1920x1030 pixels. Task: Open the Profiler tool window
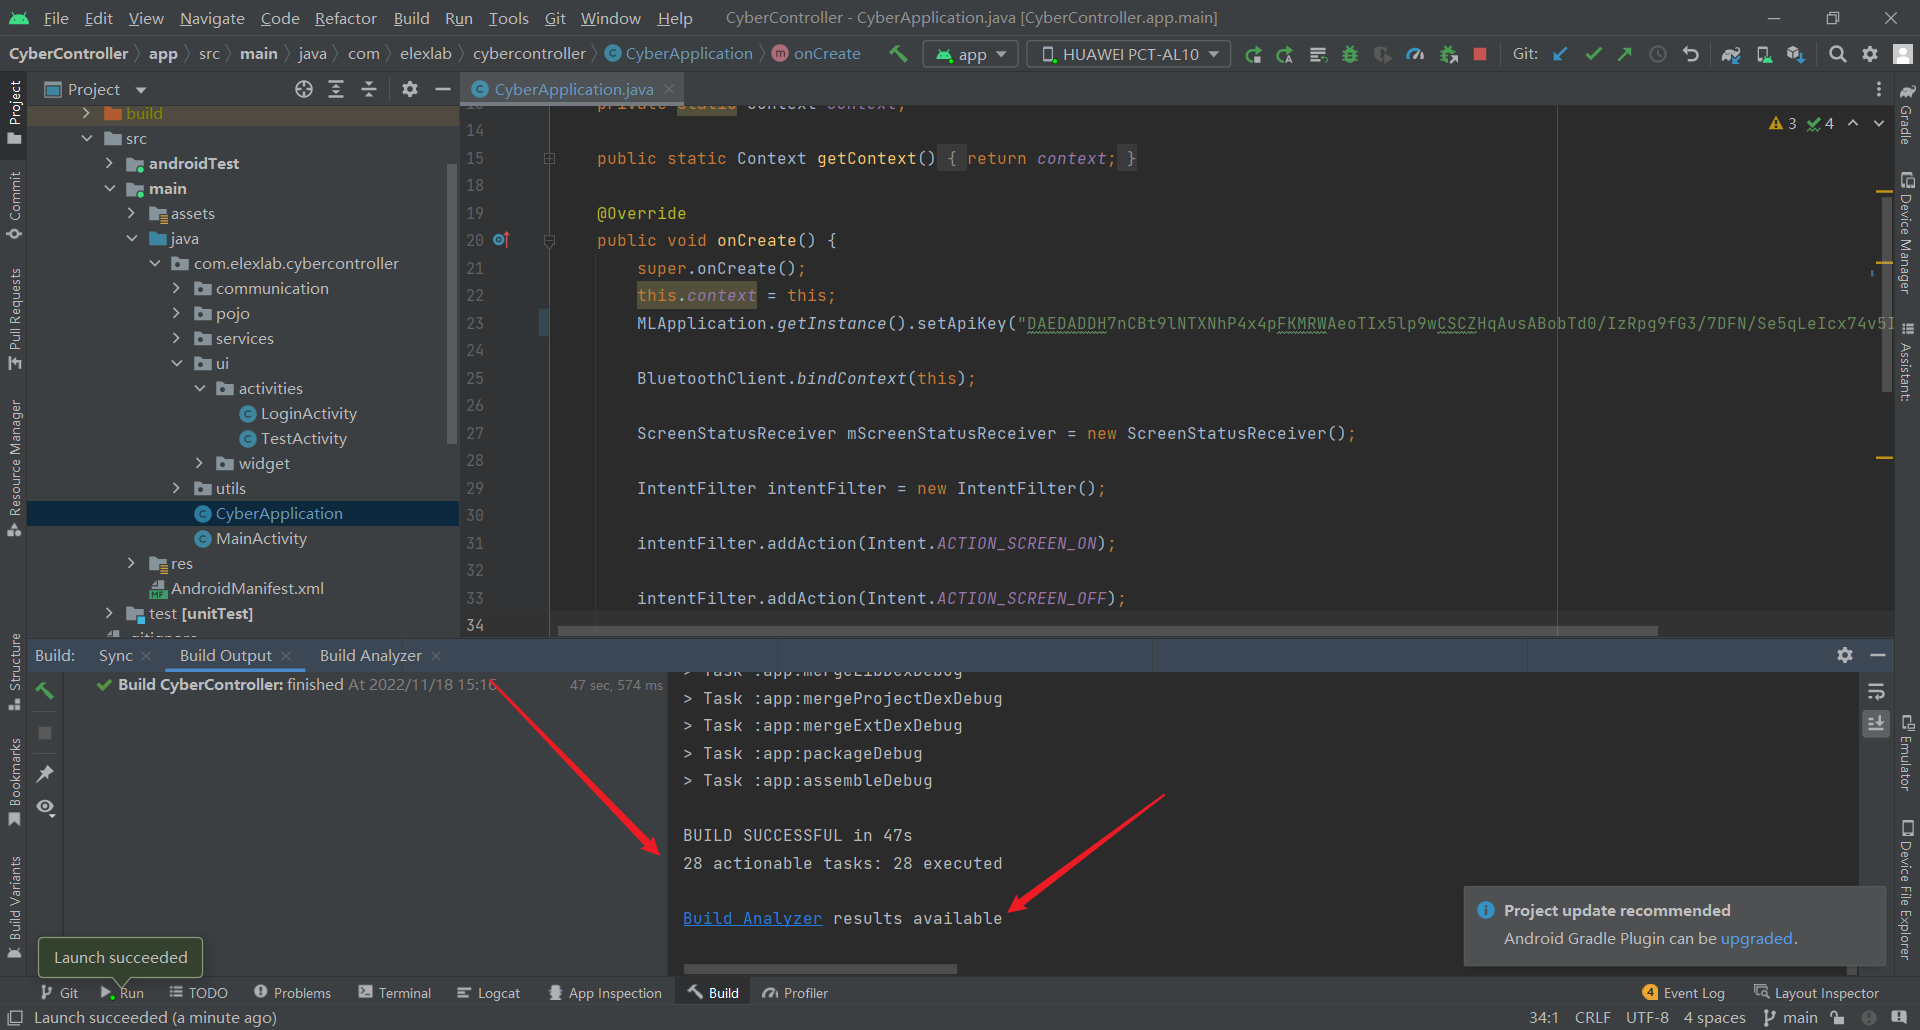795,993
